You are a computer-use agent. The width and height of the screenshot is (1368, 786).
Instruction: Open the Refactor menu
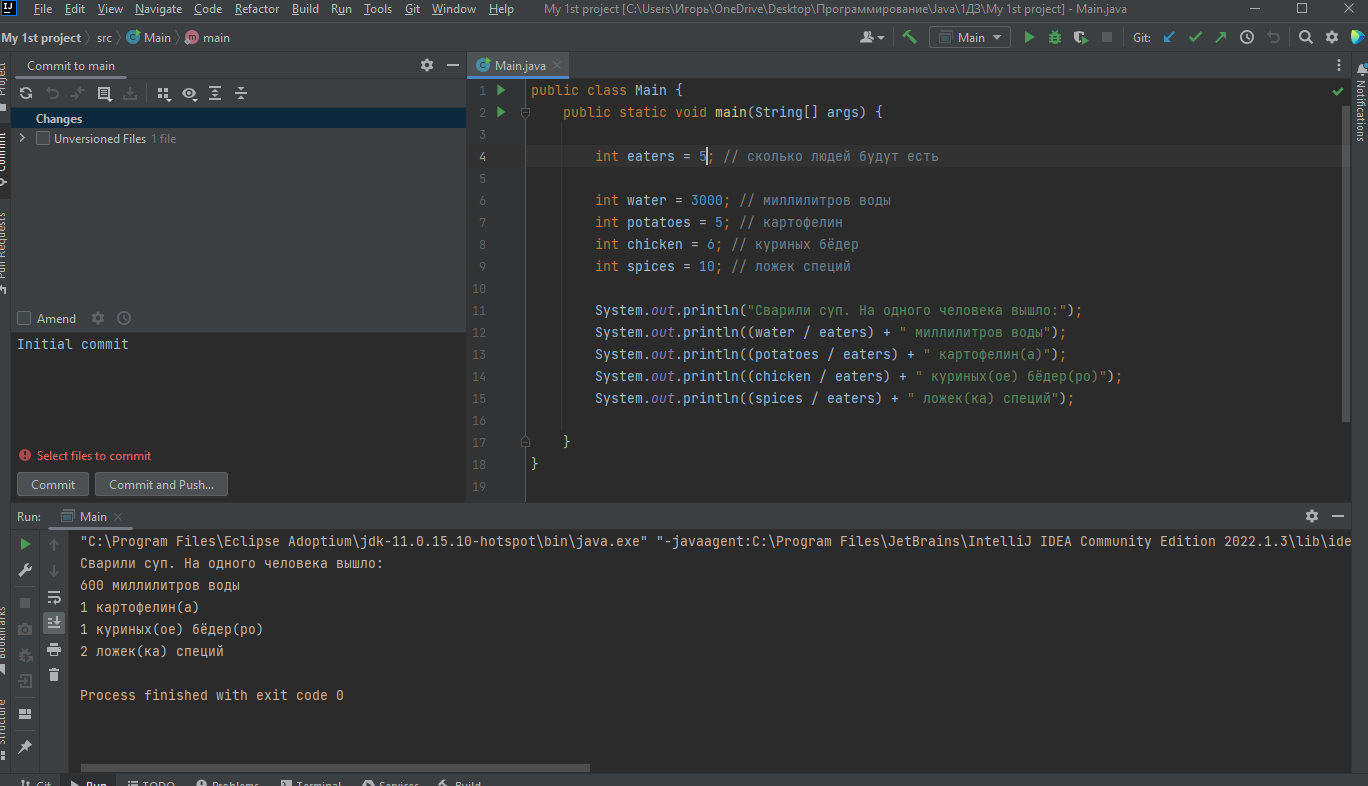coord(257,8)
